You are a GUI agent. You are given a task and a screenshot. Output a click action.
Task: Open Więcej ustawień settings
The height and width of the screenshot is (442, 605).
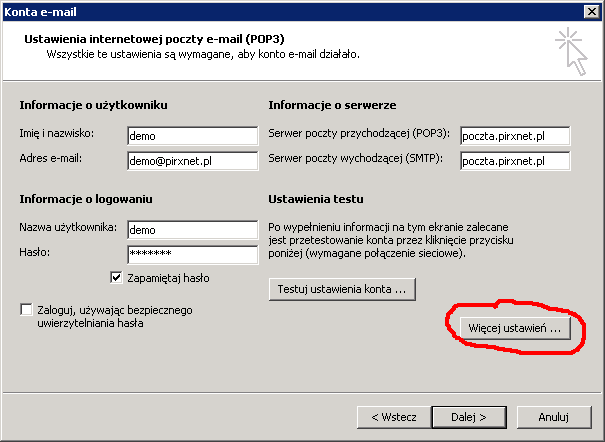click(x=518, y=328)
